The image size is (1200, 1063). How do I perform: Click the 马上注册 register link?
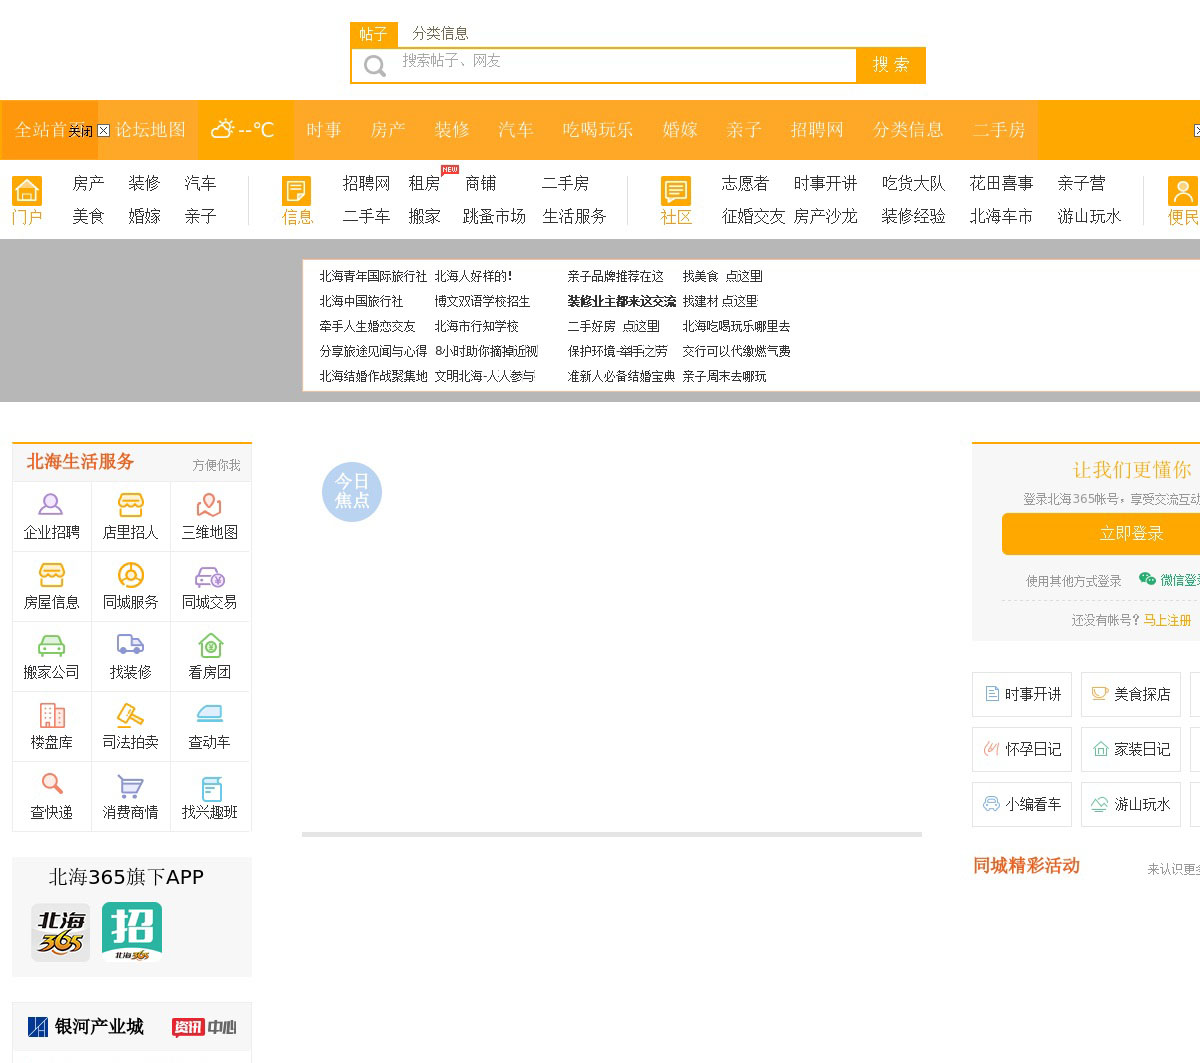coord(1167,620)
